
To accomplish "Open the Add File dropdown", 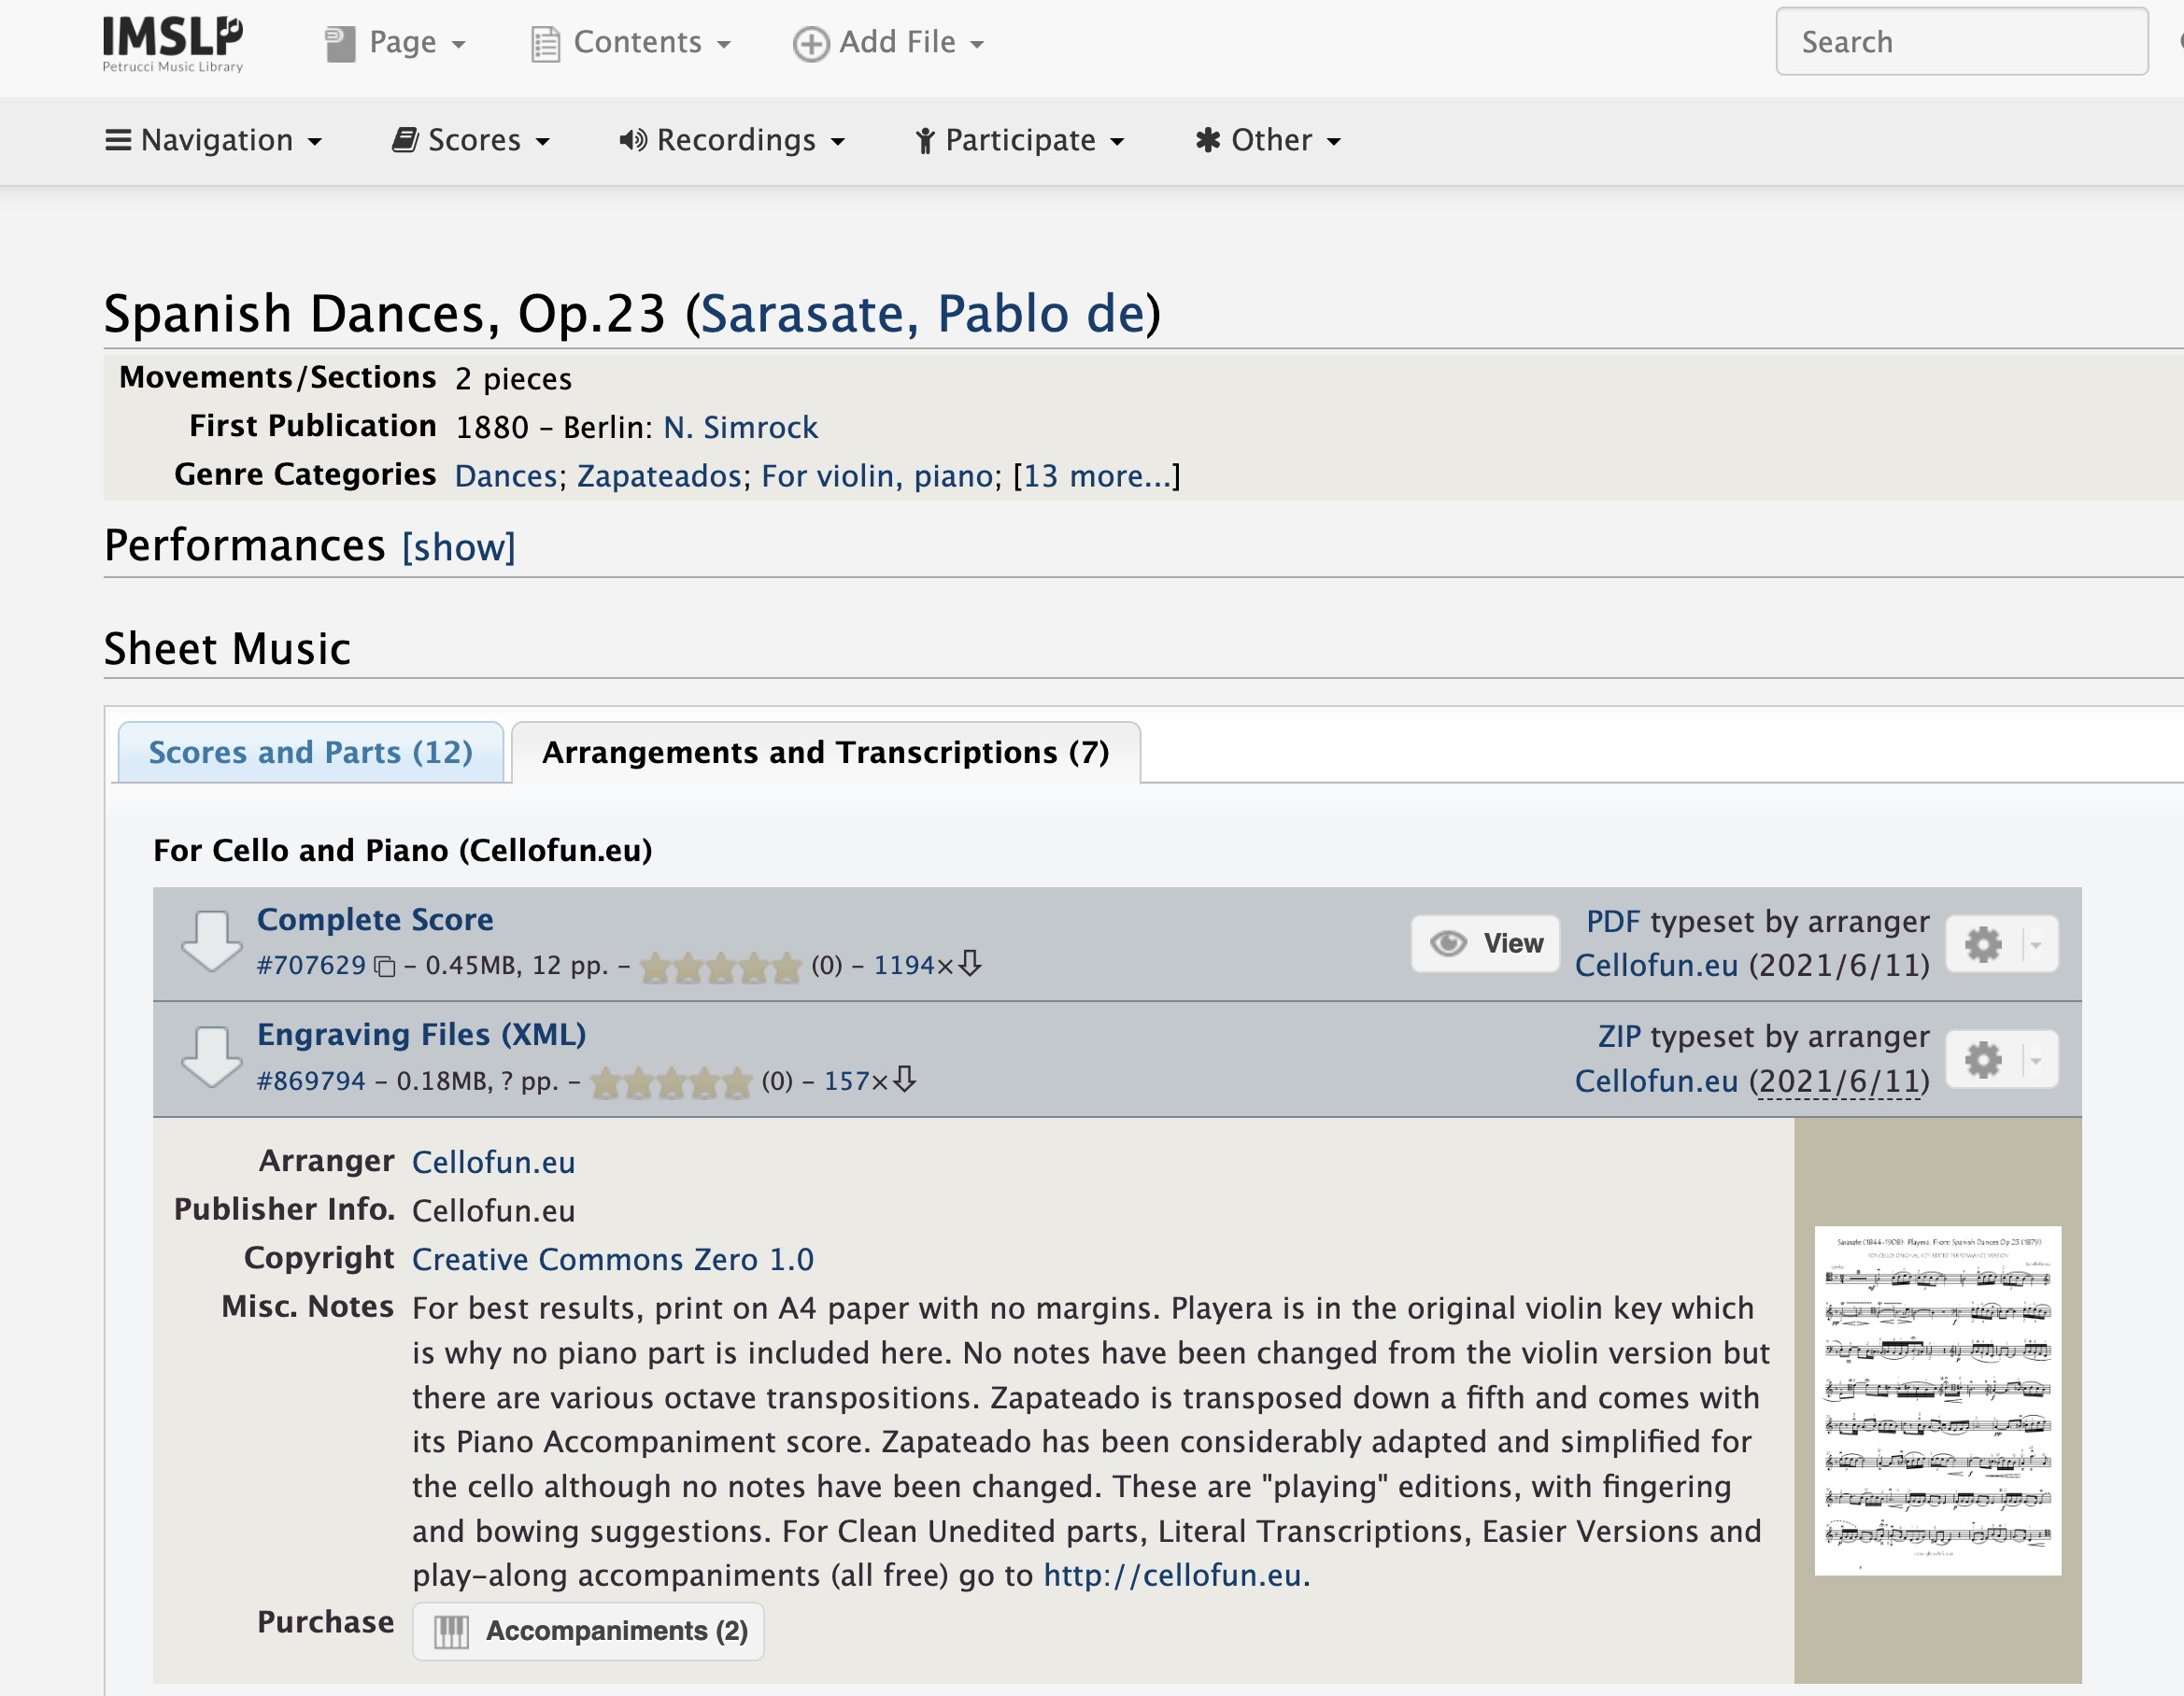I will coord(889,43).
